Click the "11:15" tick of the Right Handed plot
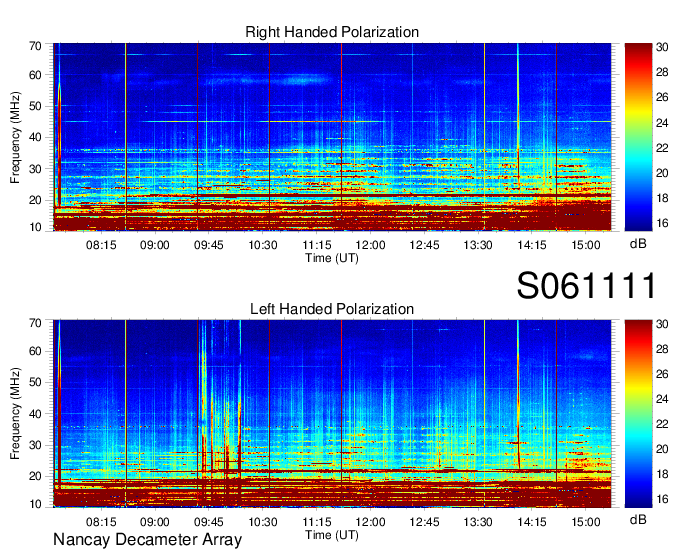 (317, 245)
